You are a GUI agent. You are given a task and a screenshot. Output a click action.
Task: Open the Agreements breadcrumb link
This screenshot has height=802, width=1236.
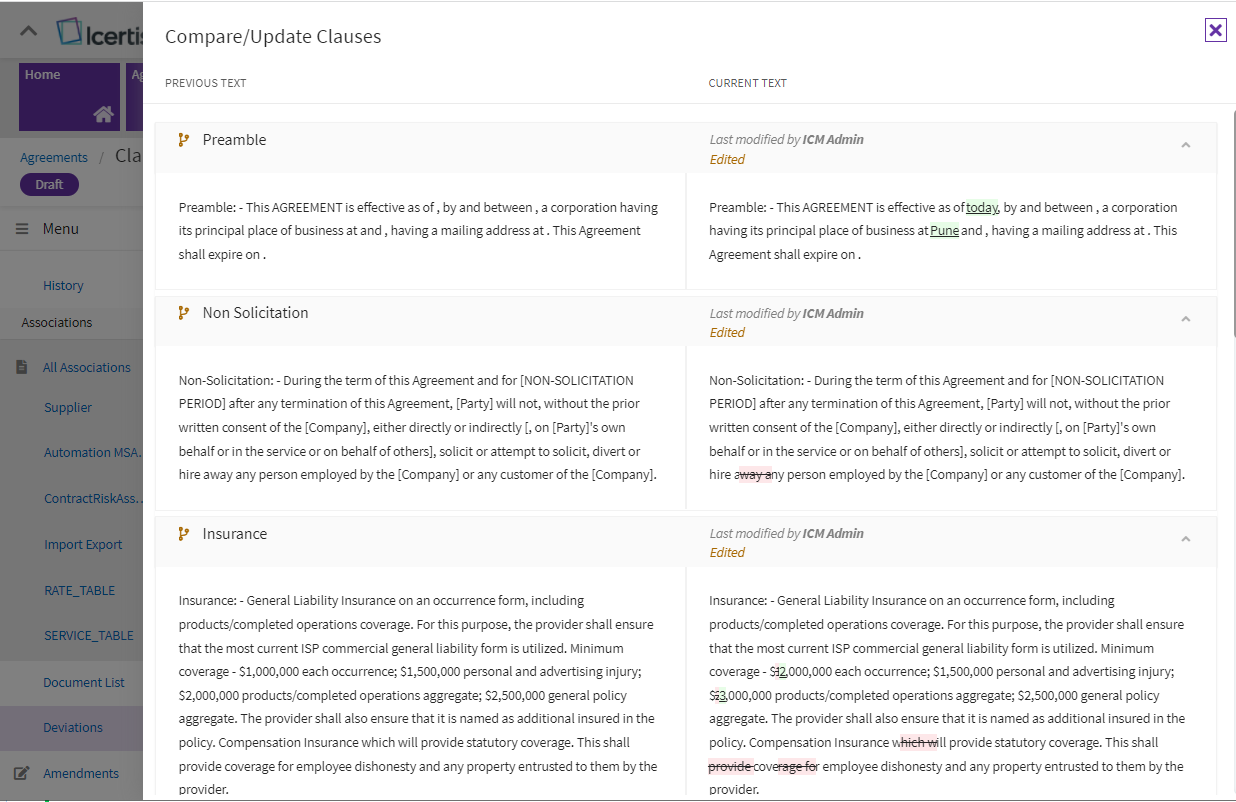point(54,157)
